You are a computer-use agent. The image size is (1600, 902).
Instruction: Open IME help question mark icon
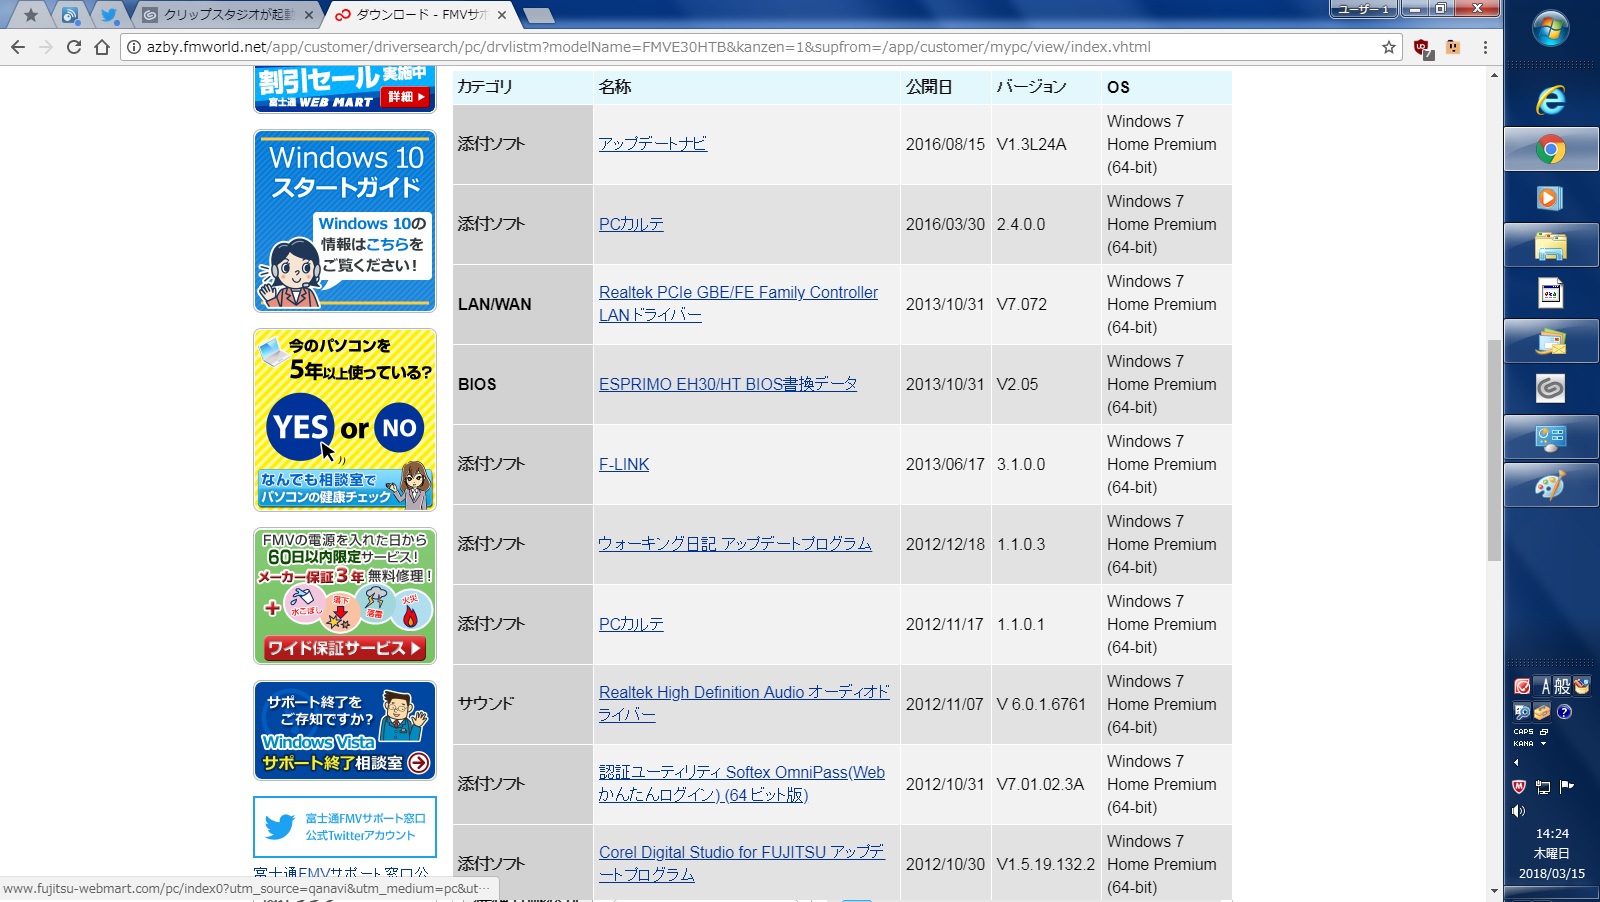(x=1565, y=712)
